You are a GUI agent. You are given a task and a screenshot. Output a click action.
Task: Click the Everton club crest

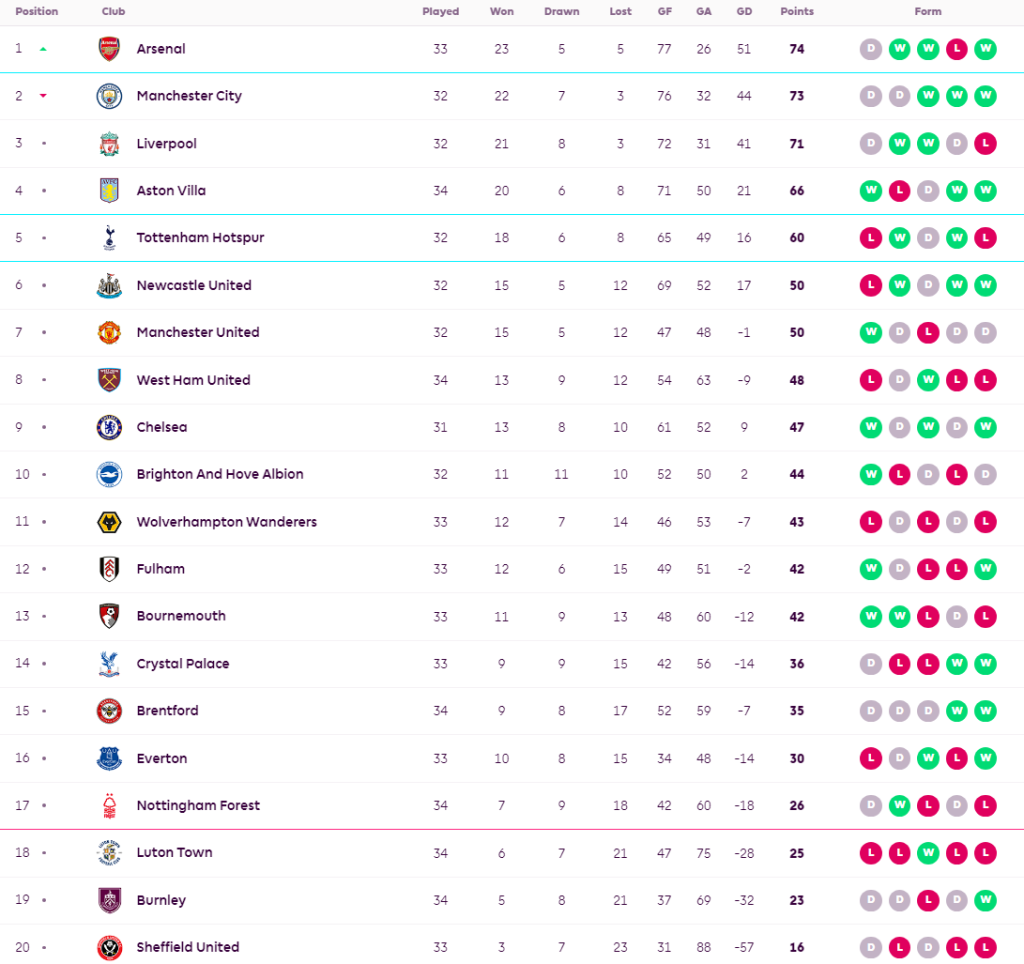(x=109, y=759)
